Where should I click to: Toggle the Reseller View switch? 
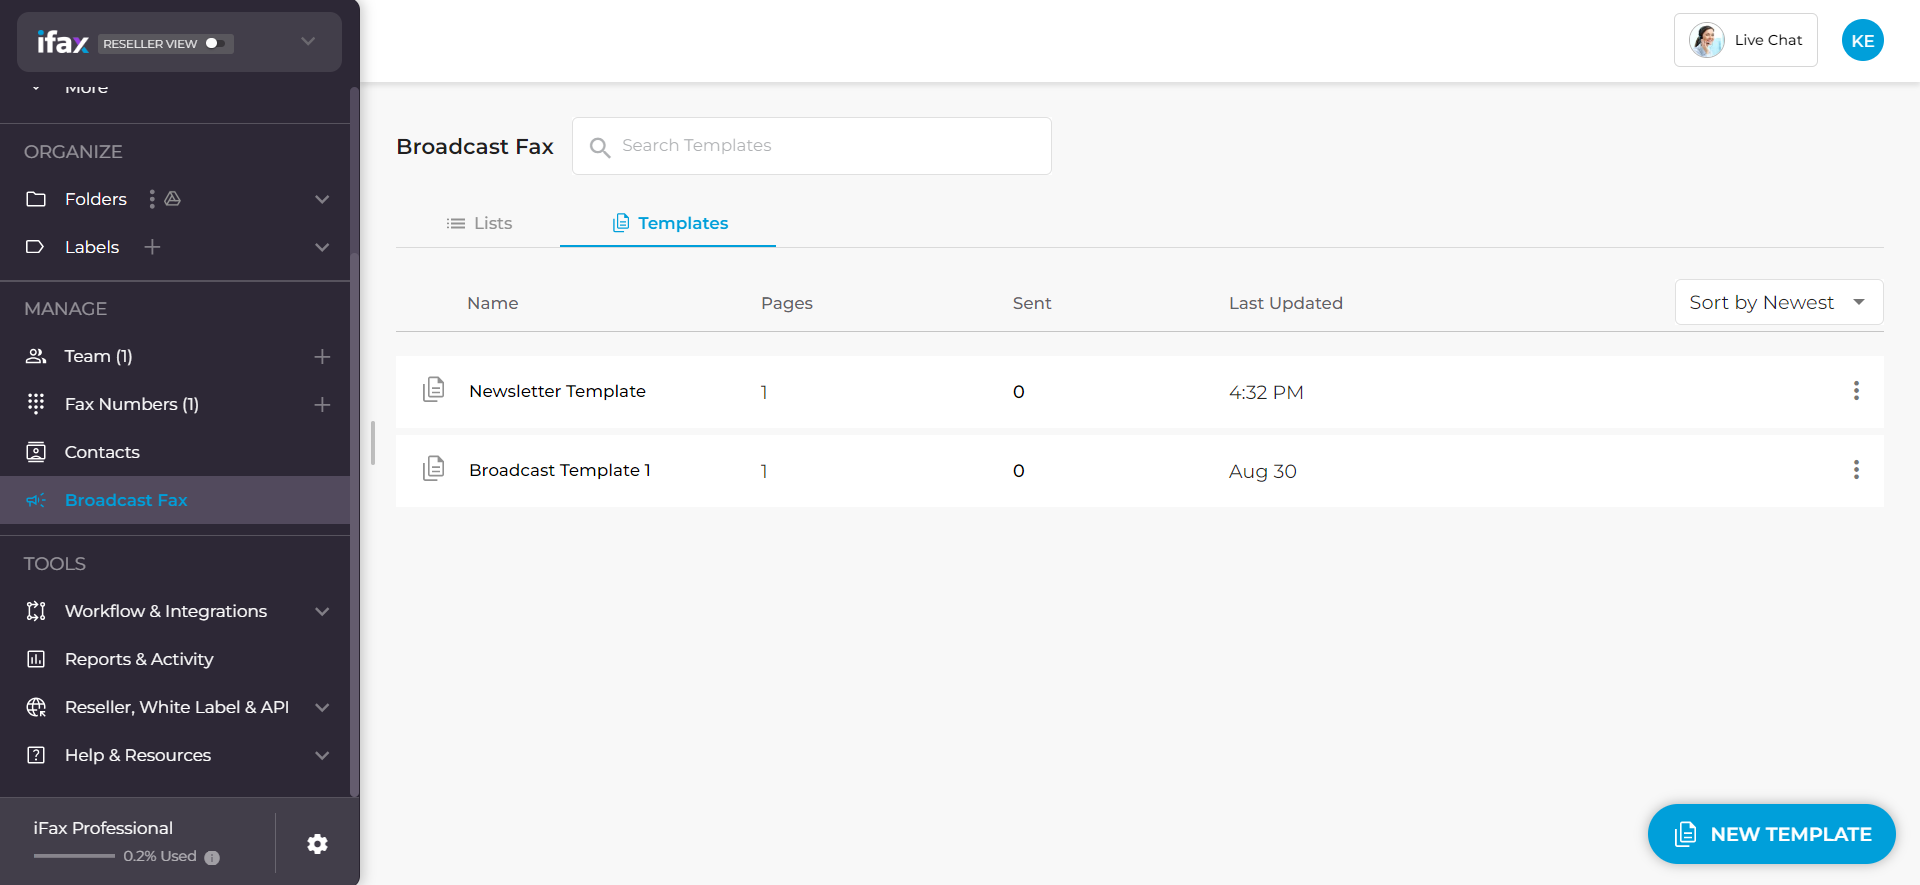pyautogui.click(x=213, y=43)
